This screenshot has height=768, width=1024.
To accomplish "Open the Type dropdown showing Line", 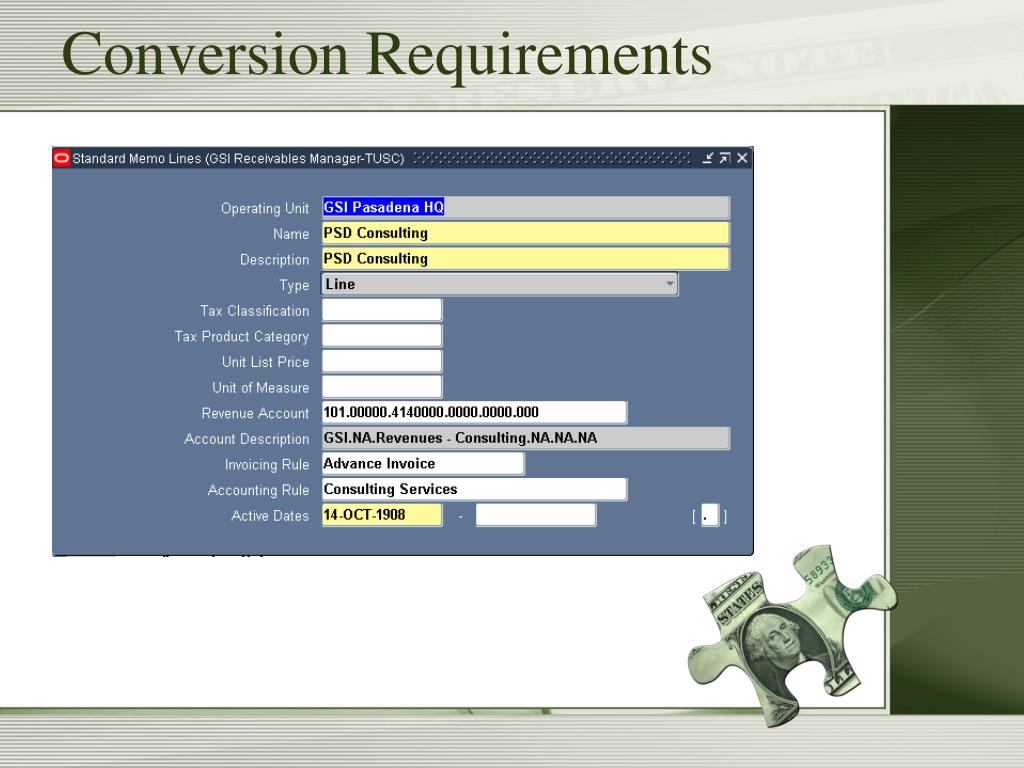I will [x=500, y=284].
